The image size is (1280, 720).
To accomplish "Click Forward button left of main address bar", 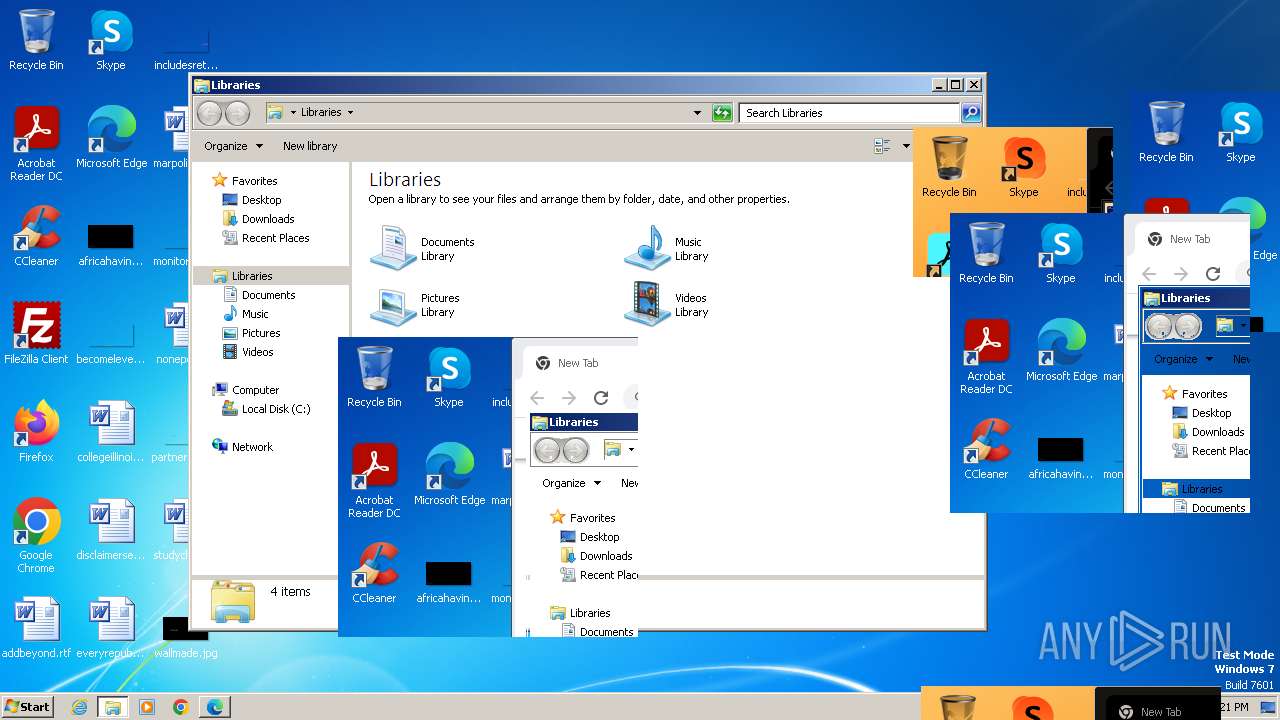I will 237,113.
